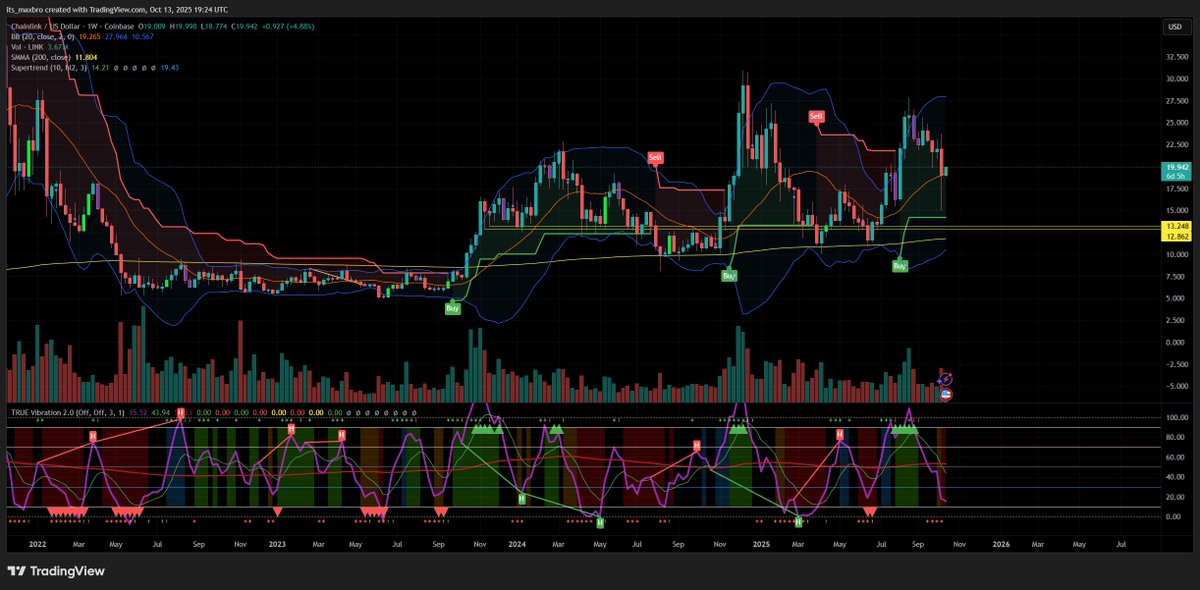Image resolution: width=1200 pixels, height=590 pixels.
Task: Click the current price label 19.942
Action: coord(1175,168)
